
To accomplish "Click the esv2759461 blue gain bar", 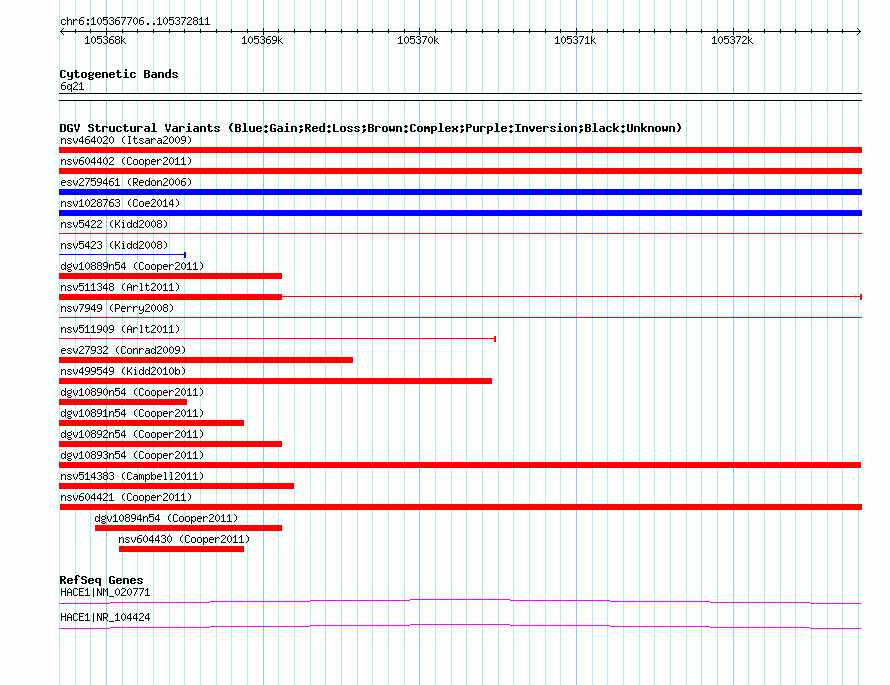I will (460, 192).
